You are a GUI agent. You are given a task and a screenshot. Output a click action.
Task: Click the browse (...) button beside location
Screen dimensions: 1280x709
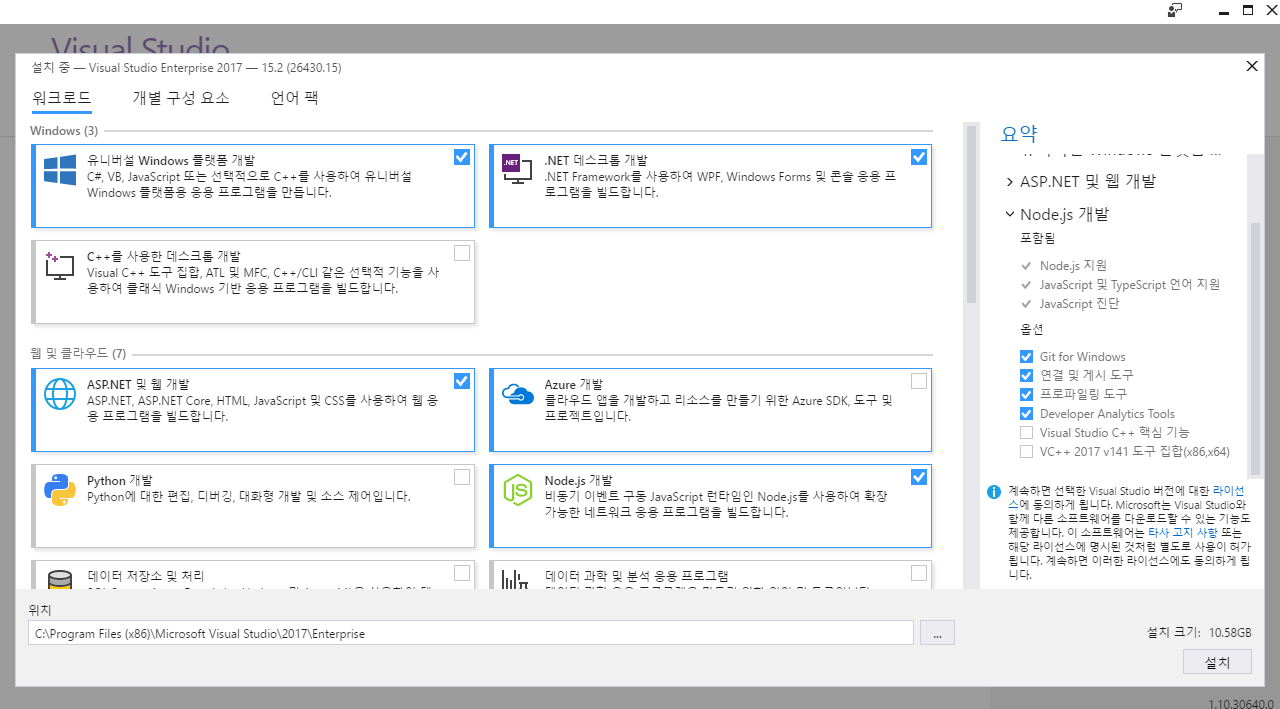click(937, 633)
